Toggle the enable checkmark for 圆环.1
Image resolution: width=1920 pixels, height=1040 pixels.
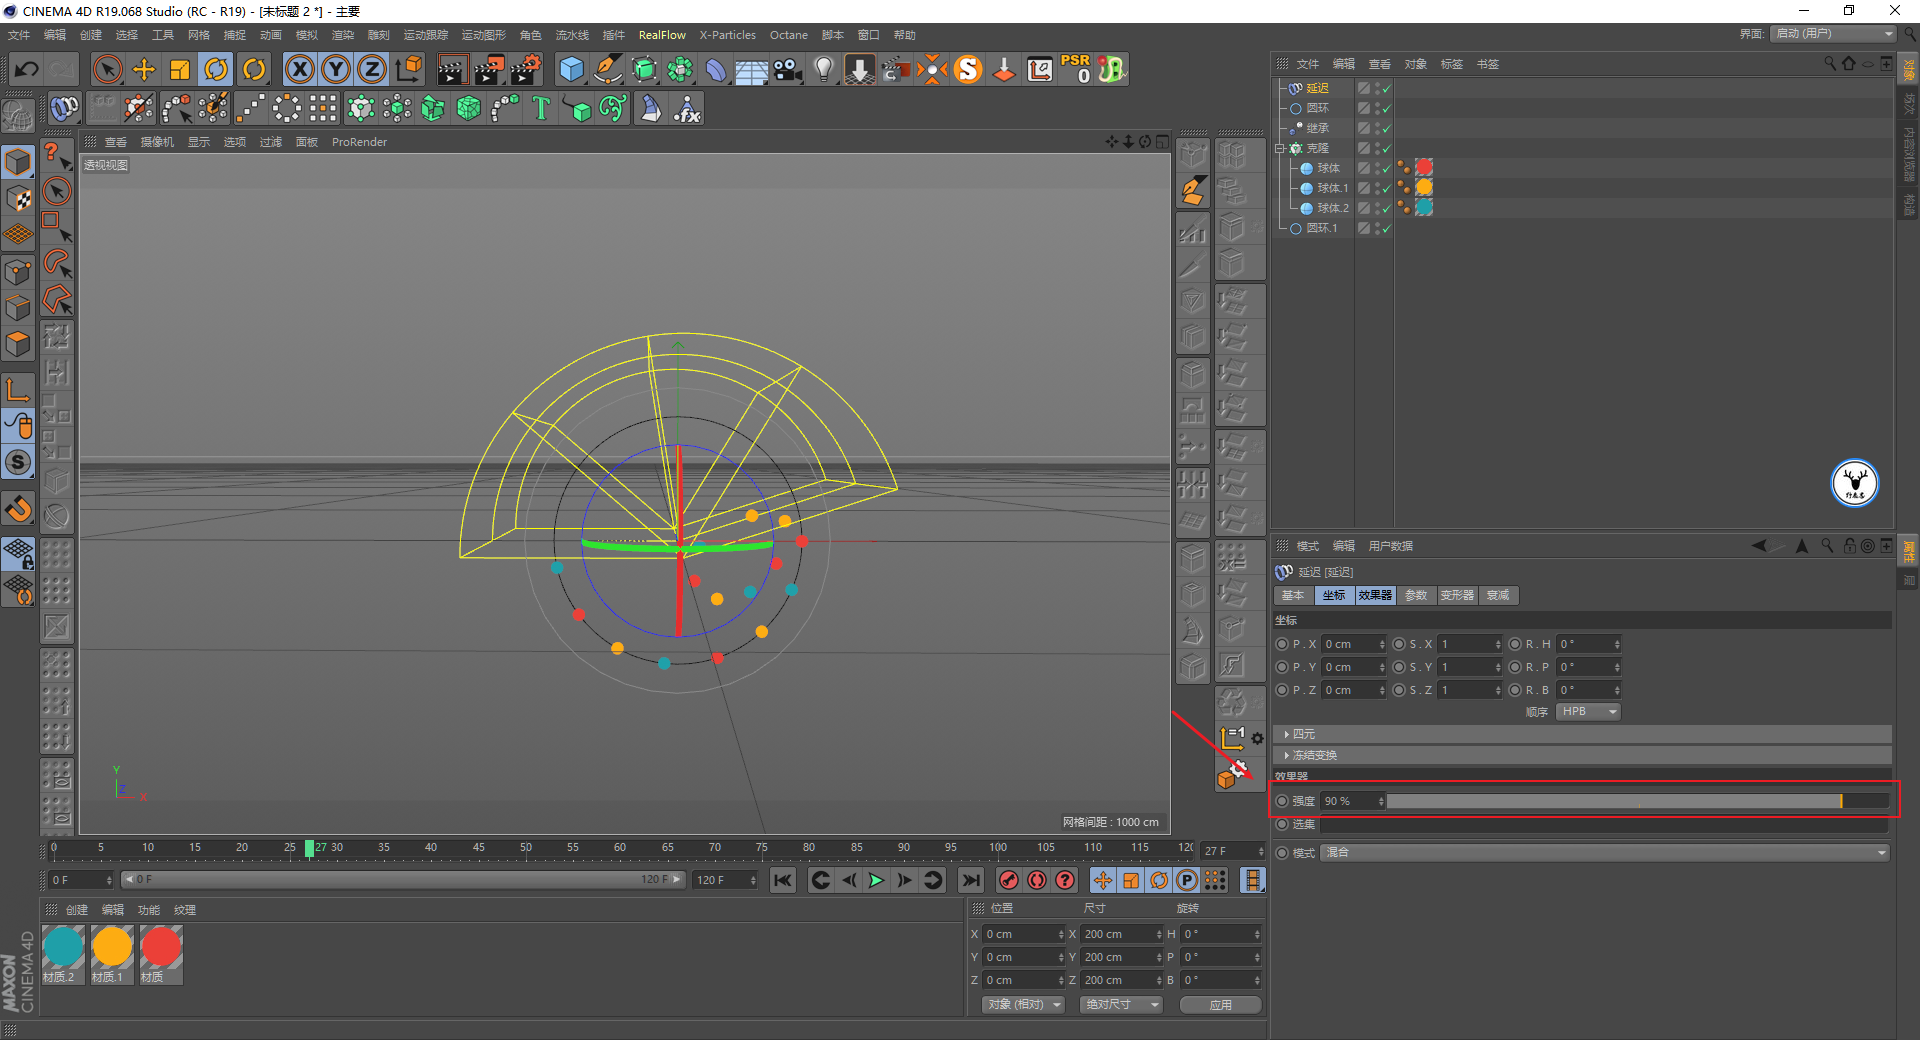pyautogui.click(x=1386, y=229)
